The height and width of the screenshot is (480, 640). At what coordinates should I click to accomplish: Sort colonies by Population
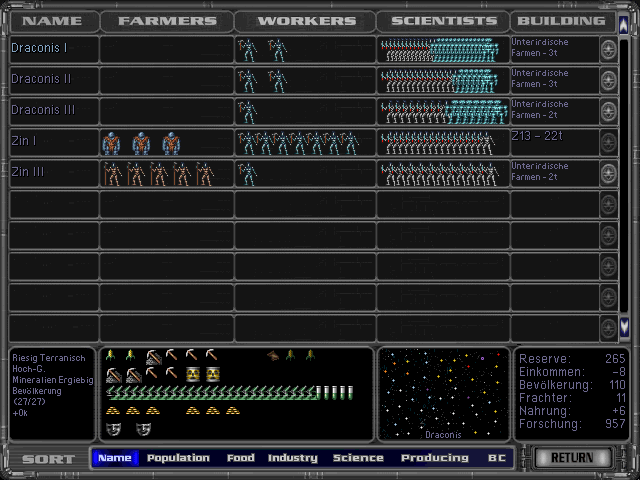coord(178,458)
